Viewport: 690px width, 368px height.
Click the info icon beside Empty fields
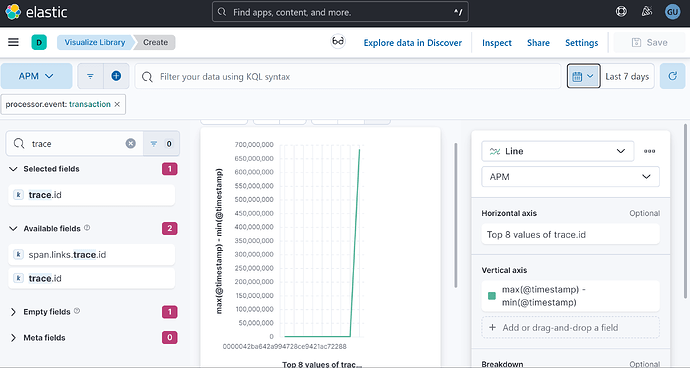tap(77, 311)
